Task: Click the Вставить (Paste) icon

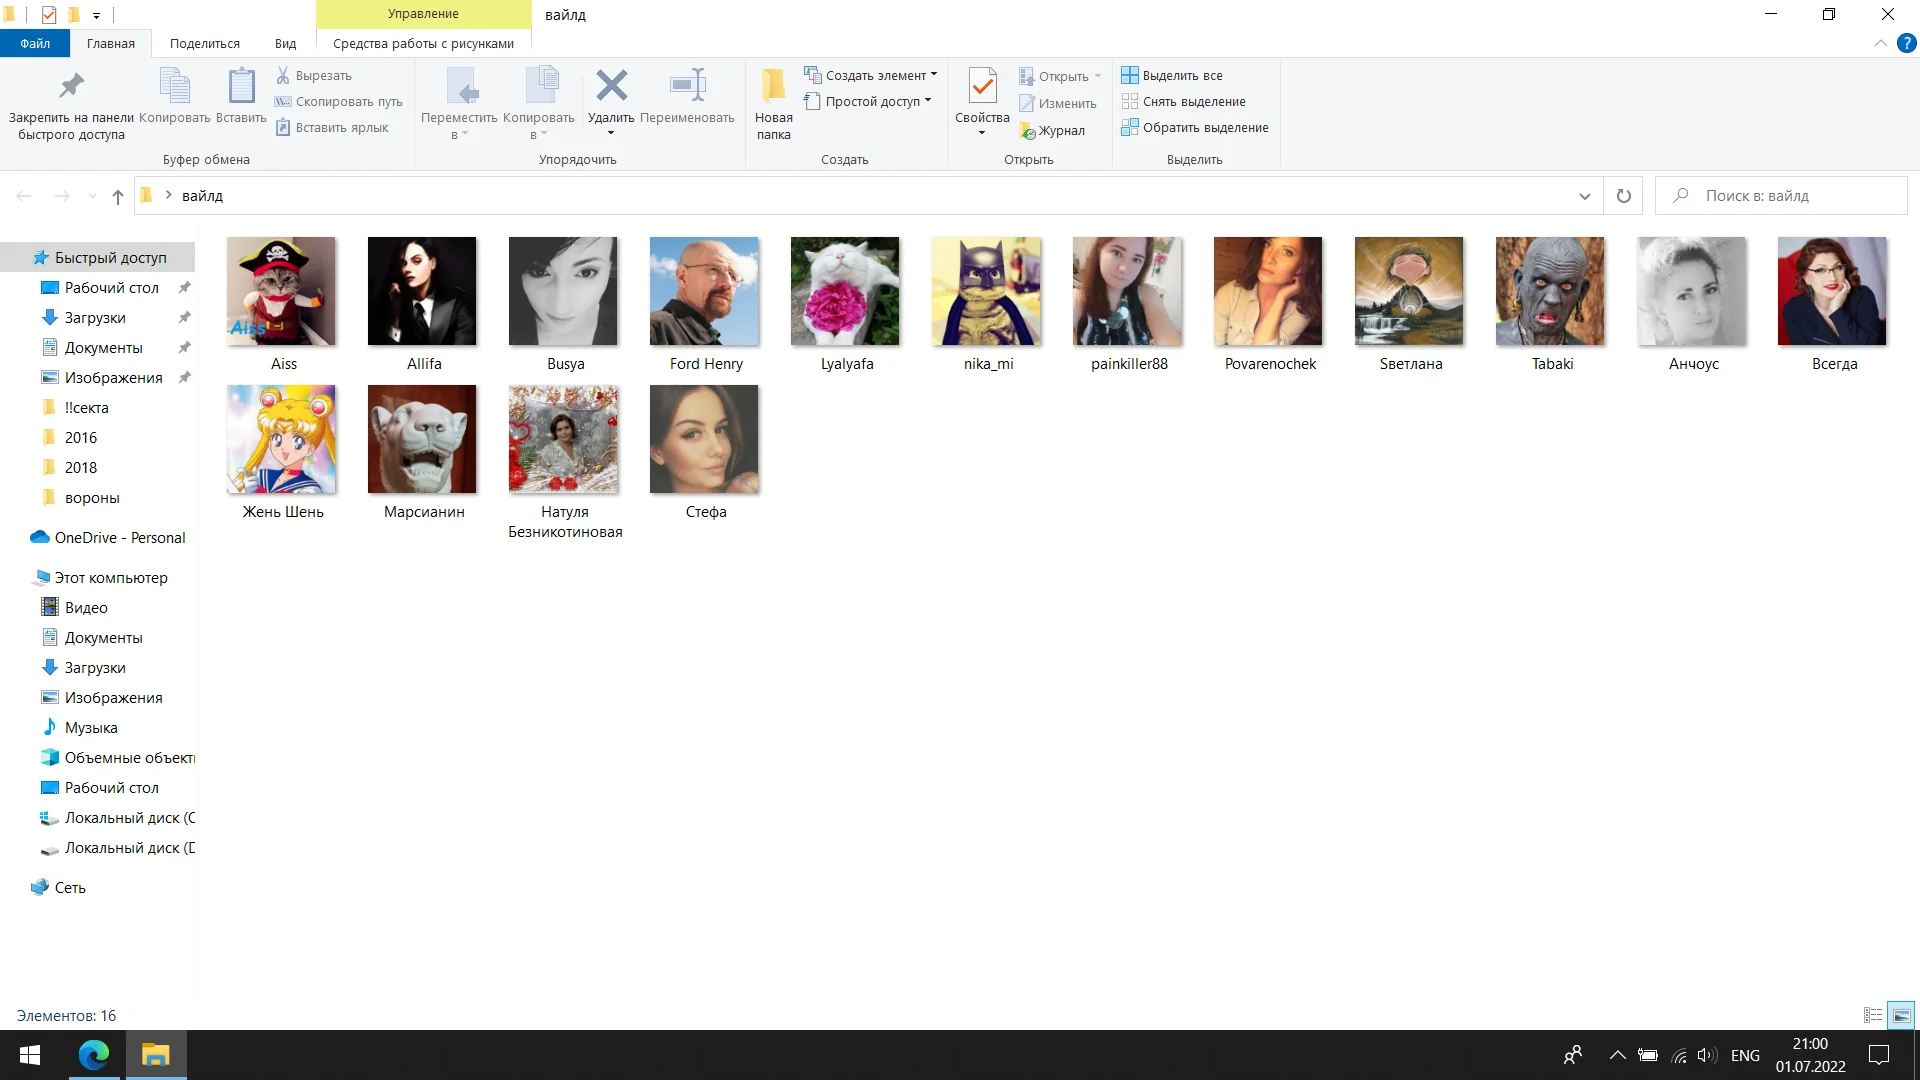Action: pyautogui.click(x=241, y=88)
